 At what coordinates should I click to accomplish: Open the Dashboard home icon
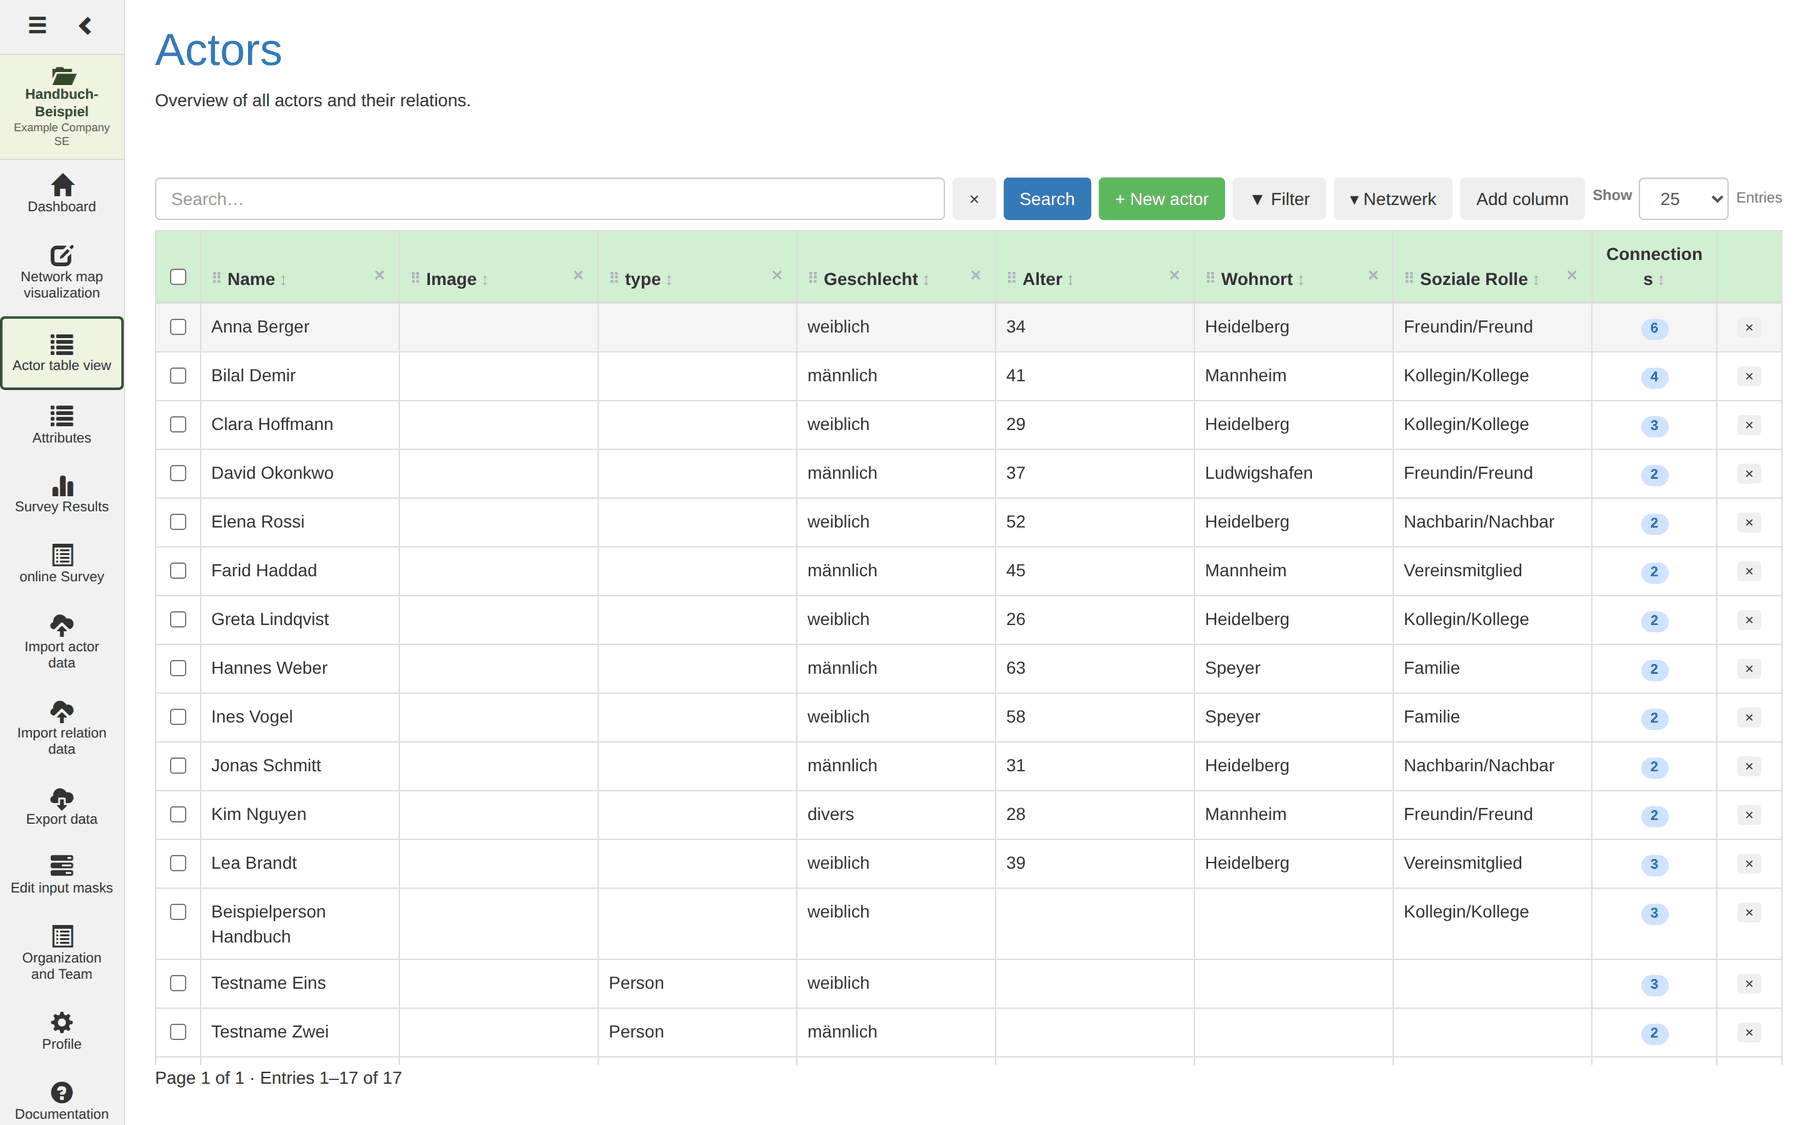point(62,185)
